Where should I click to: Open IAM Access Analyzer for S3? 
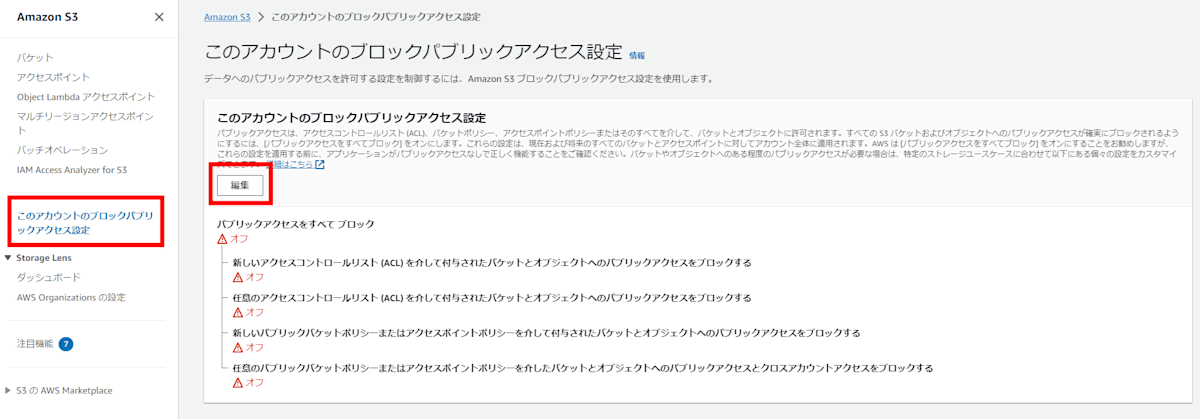pos(72,170)
